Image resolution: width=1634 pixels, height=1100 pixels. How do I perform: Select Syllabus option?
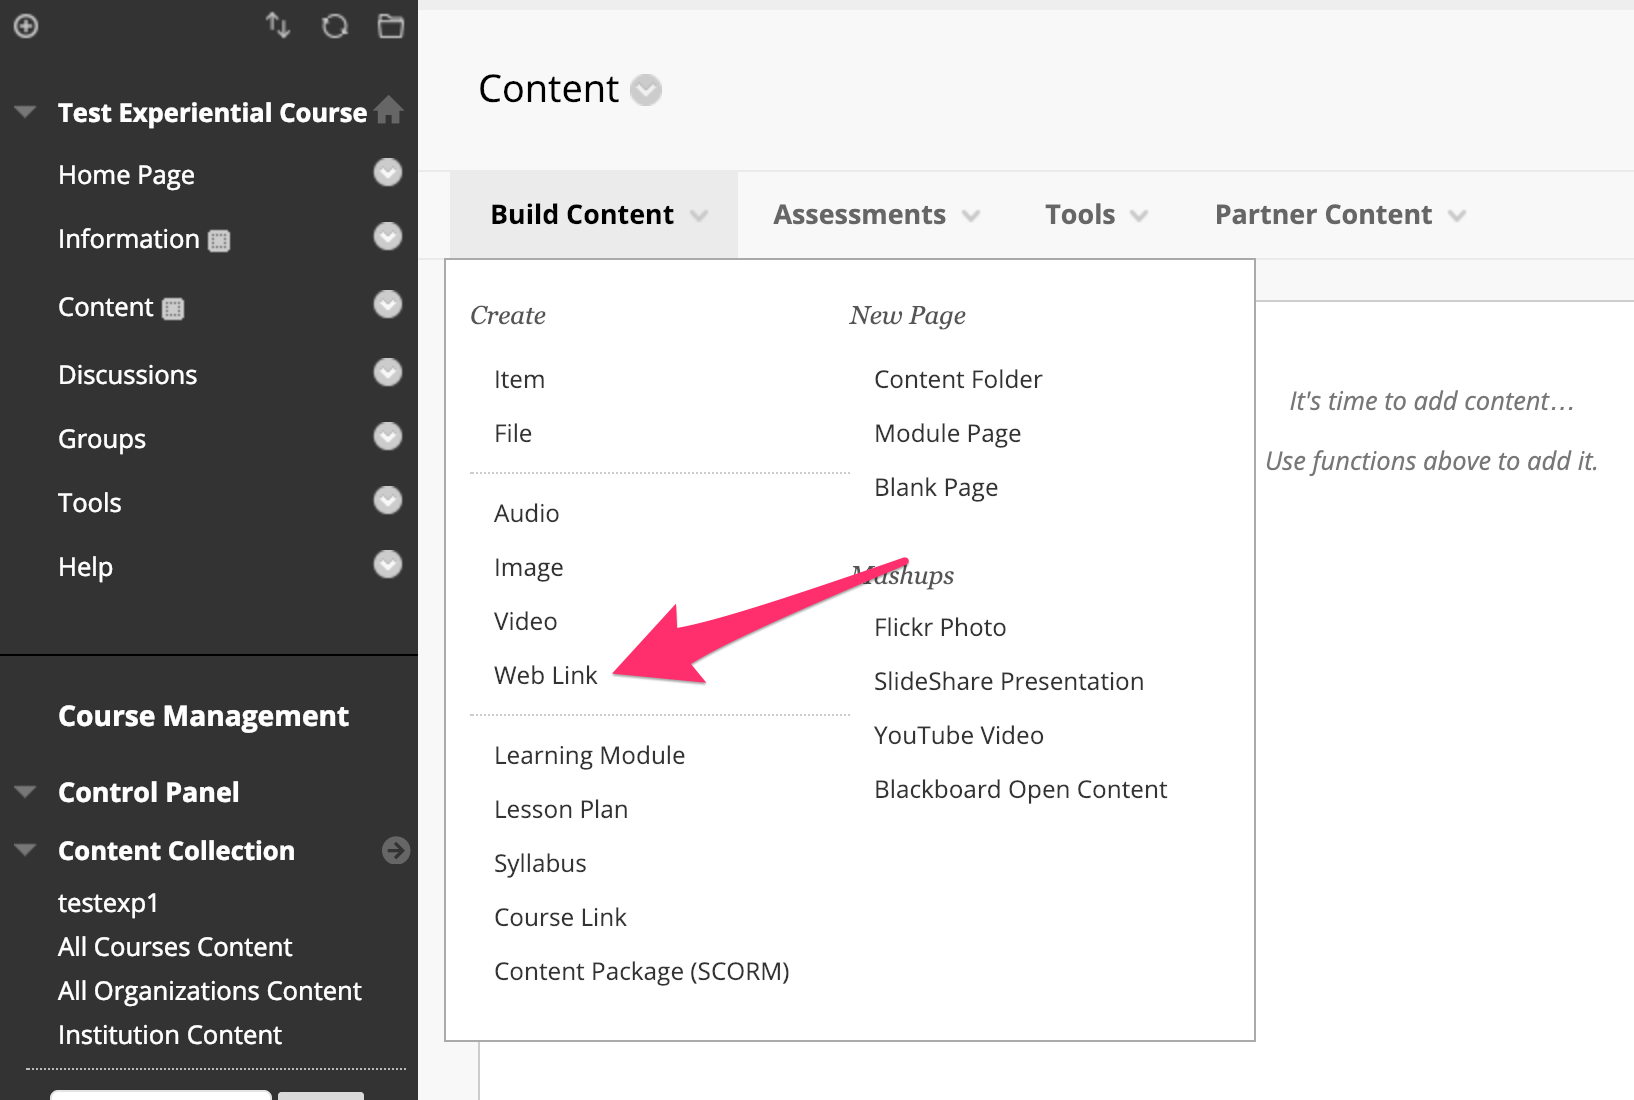coord(540,864)
